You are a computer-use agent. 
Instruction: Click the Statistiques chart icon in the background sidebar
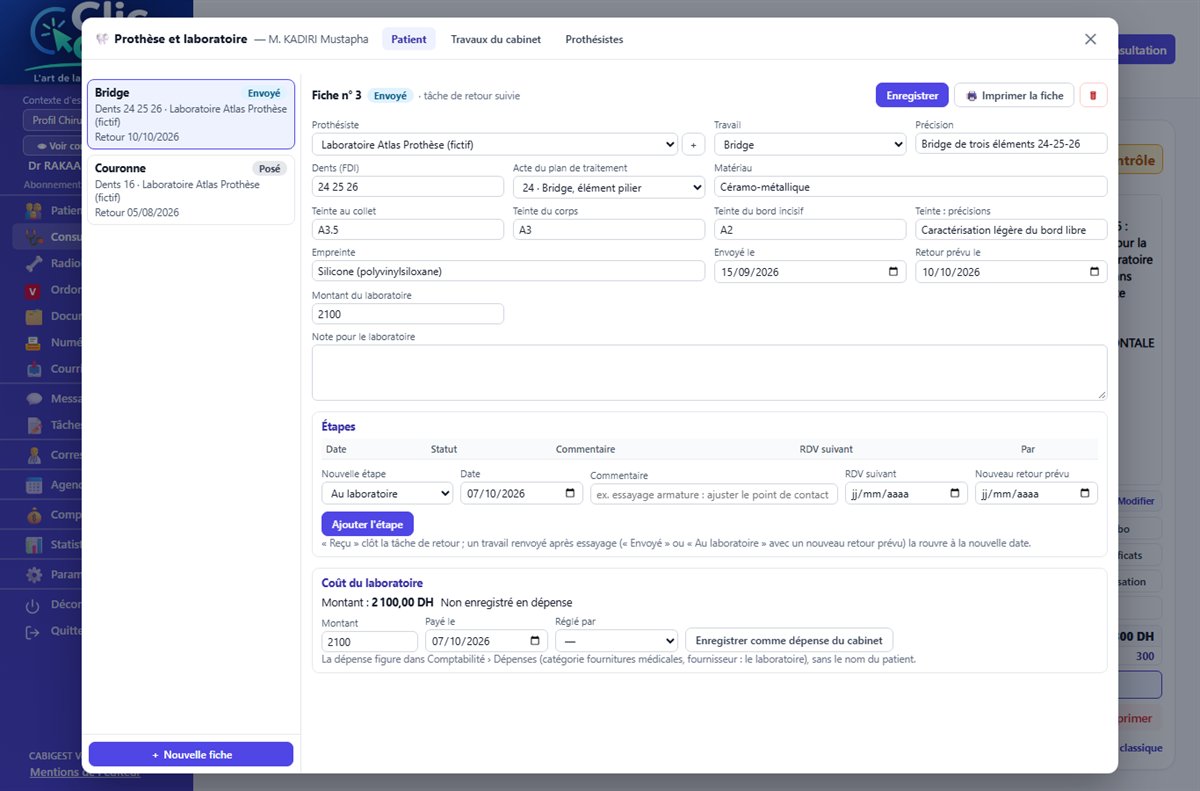click(34, 545)
